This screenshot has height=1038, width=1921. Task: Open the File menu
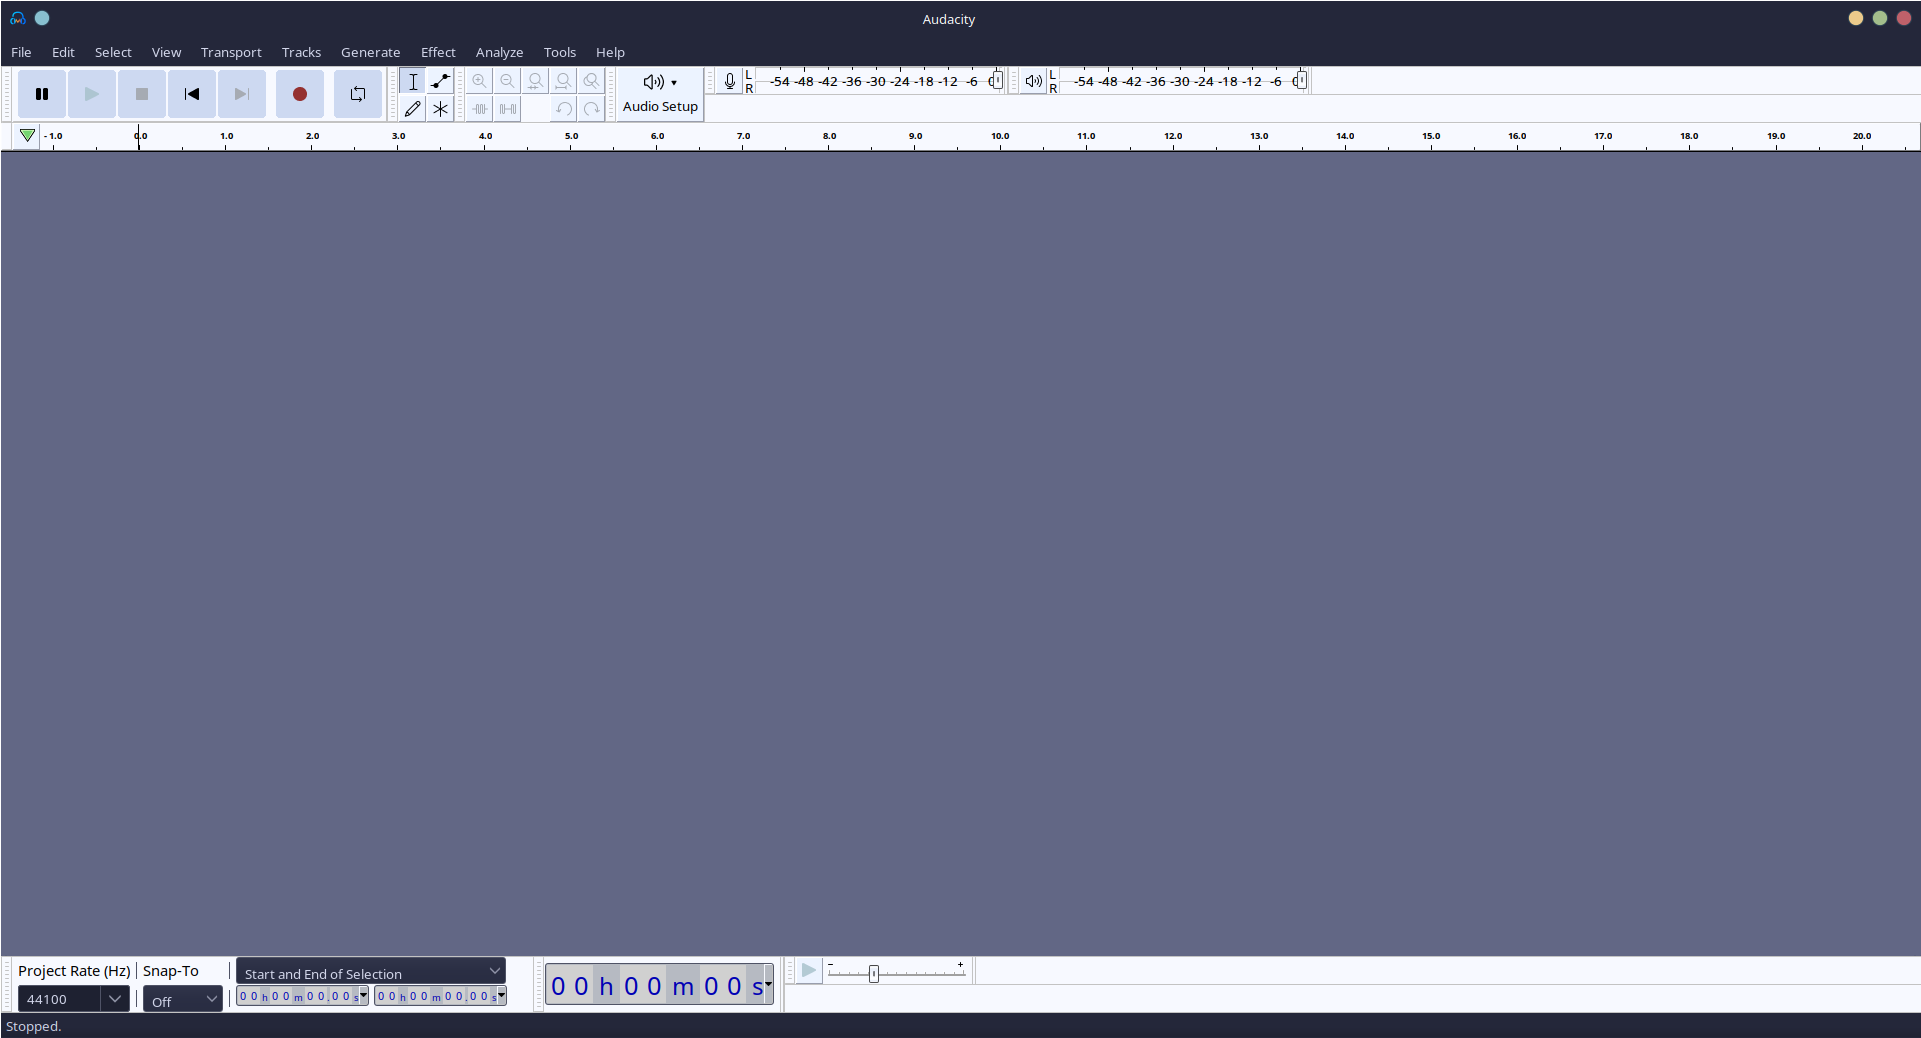[21, 52]
